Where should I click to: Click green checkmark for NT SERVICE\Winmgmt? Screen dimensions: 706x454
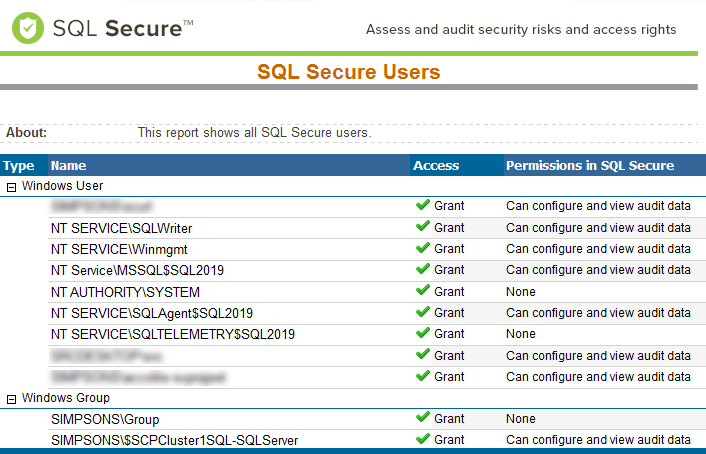[423, 248]
